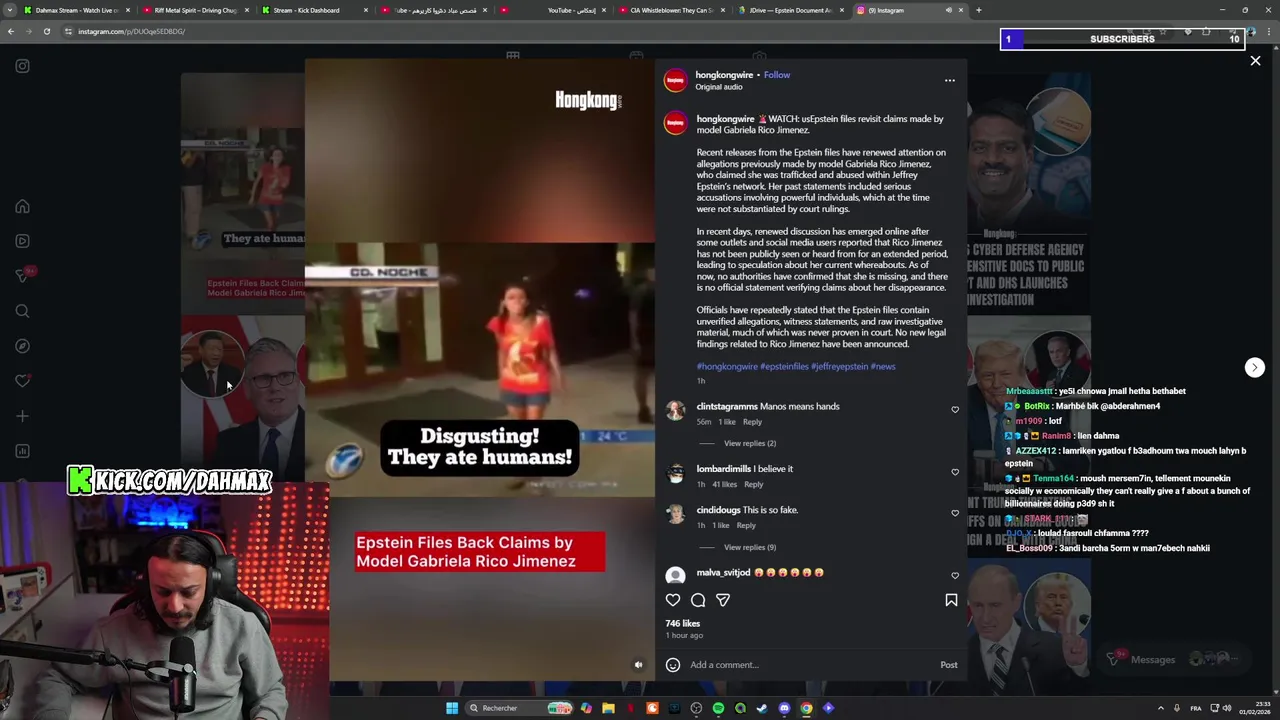This screenshot has width=1280, height=720.
Task: Click the hongkongwire profile avatar in header
Action: 676,80
